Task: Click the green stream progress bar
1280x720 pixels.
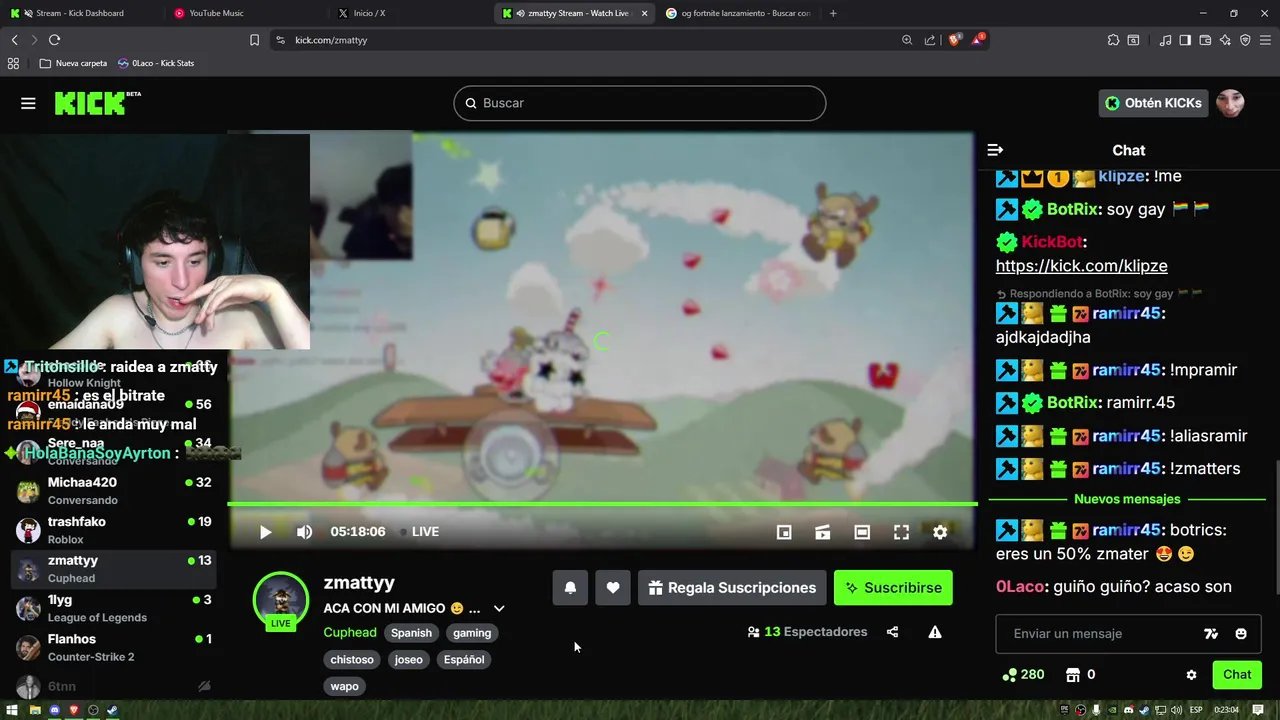Action: pos(602,504)
